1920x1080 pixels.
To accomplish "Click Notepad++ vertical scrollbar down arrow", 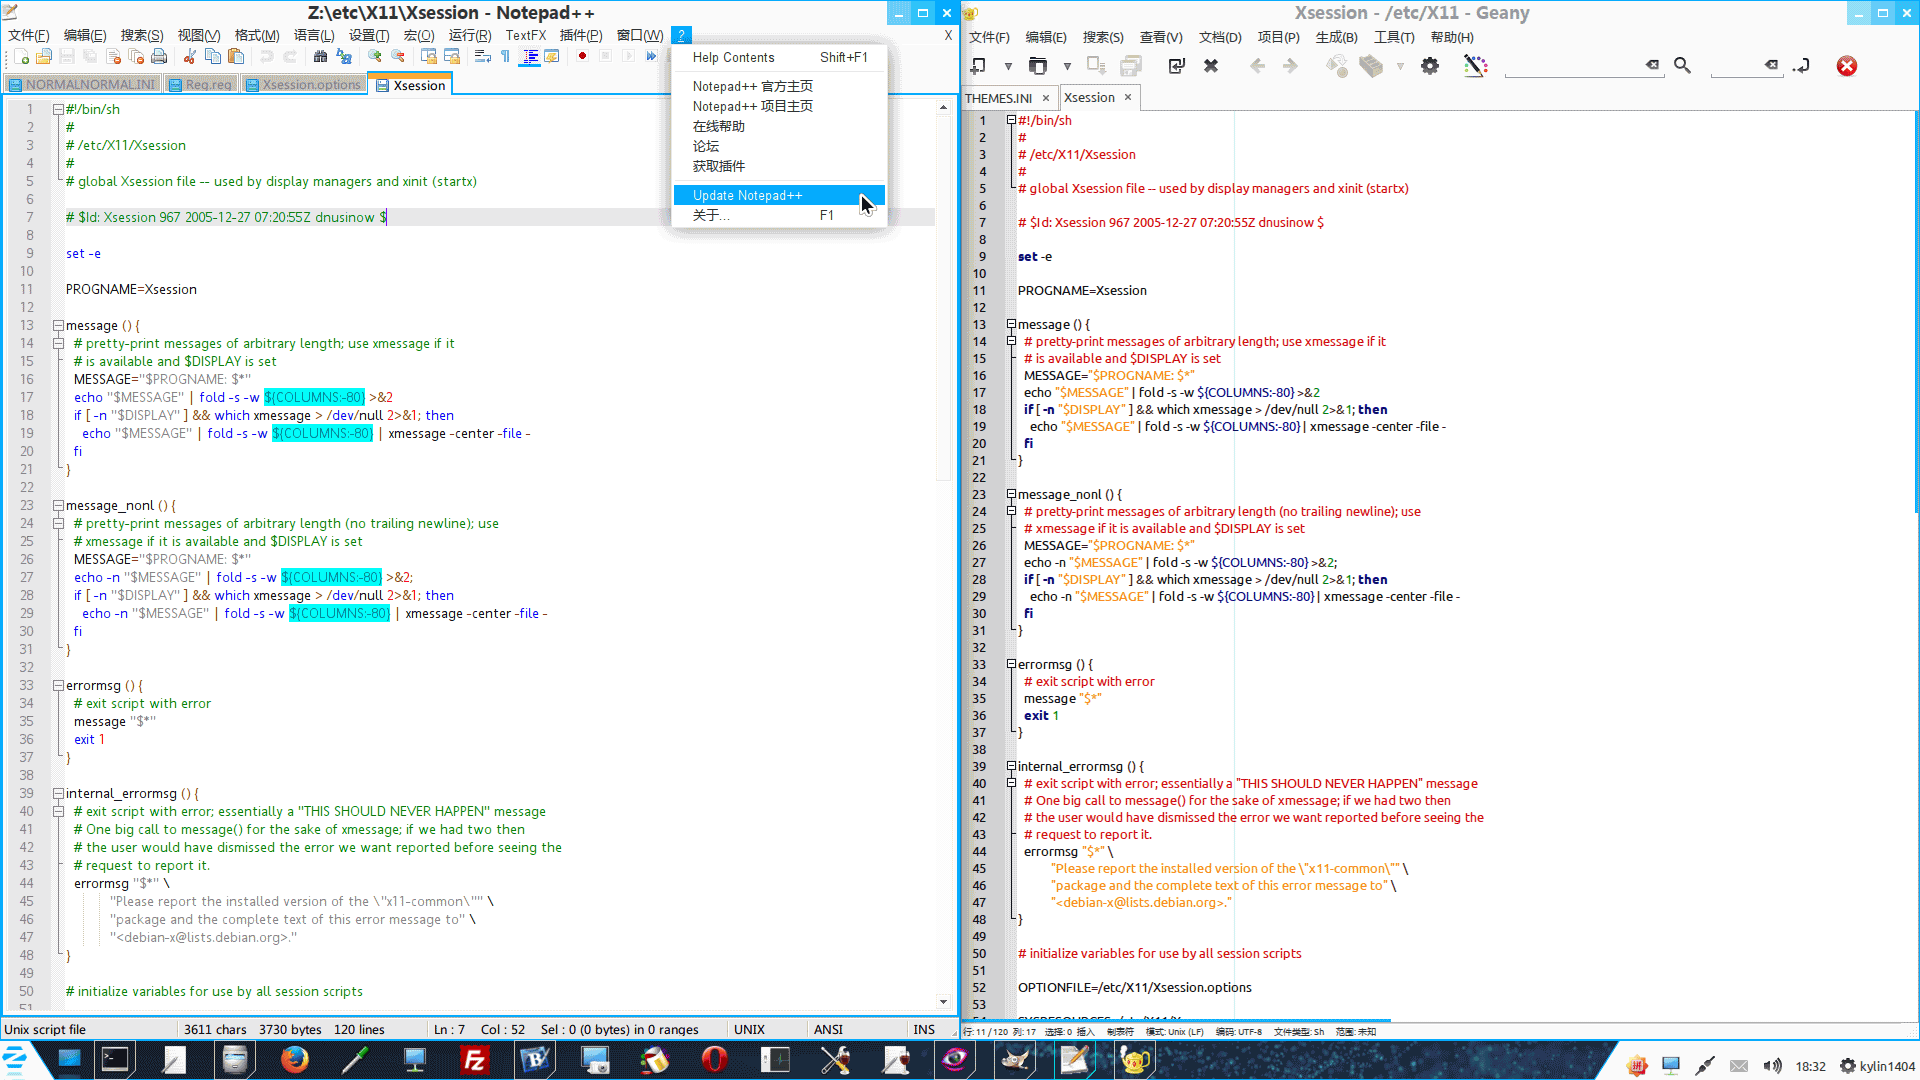I will pos(943,1001).
